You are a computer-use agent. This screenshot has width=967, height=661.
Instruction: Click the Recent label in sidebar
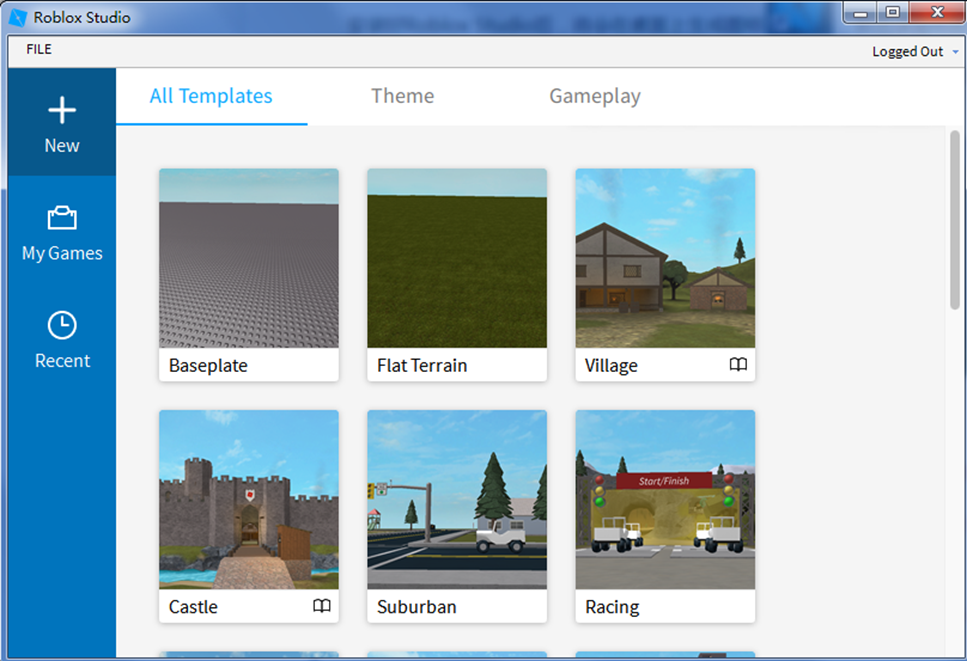tap(62, 361)
